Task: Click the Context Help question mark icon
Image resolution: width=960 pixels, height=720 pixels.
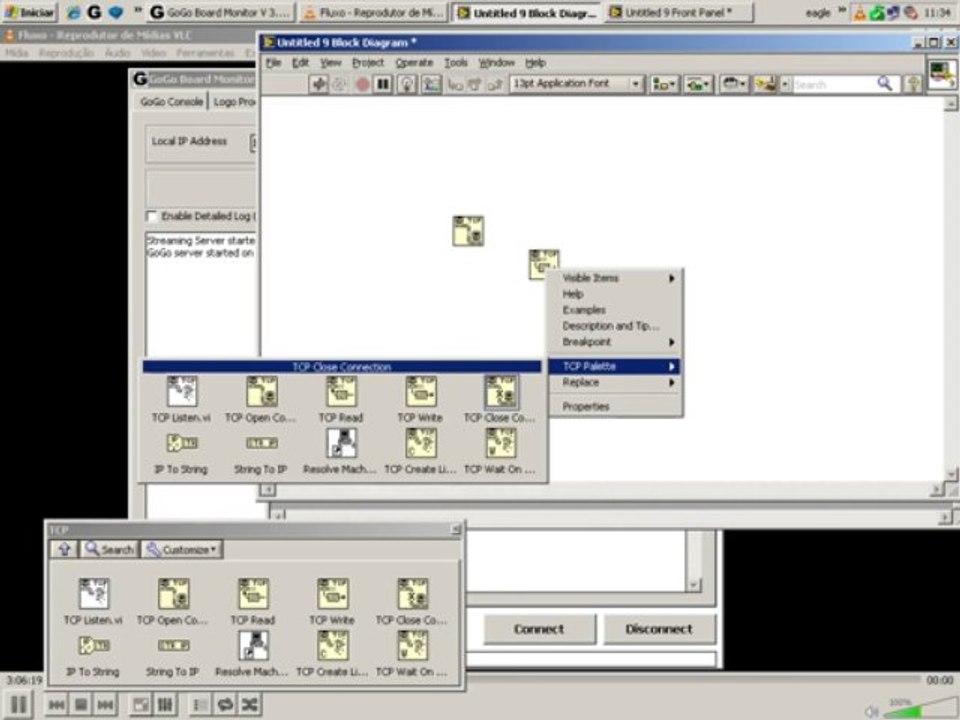Action: (913, 84)
